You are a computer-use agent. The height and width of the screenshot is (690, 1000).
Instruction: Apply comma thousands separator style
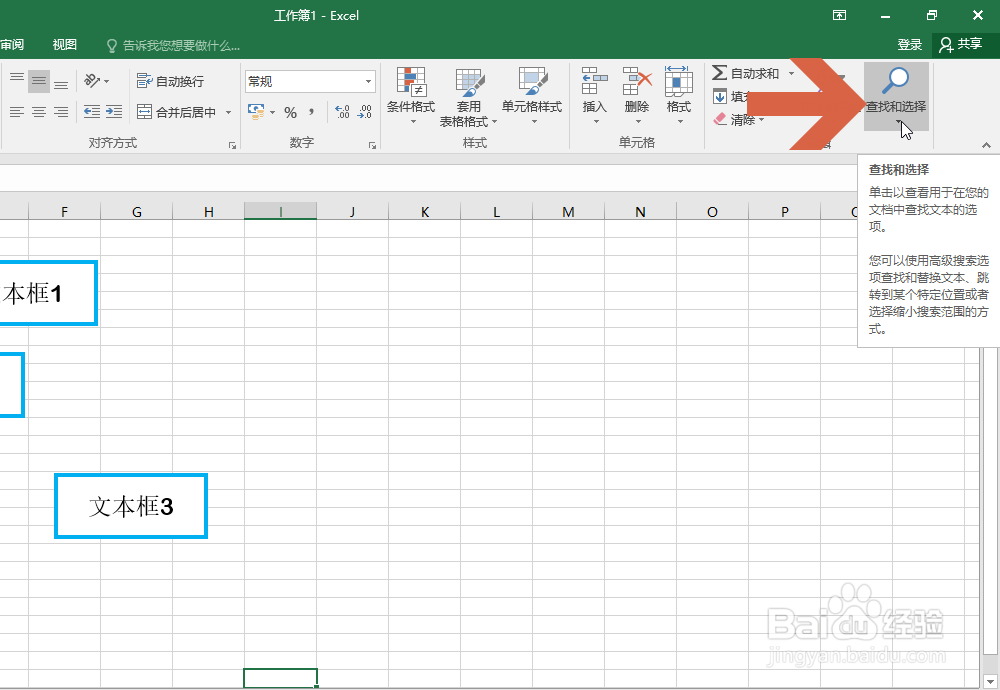coord(312,112)
